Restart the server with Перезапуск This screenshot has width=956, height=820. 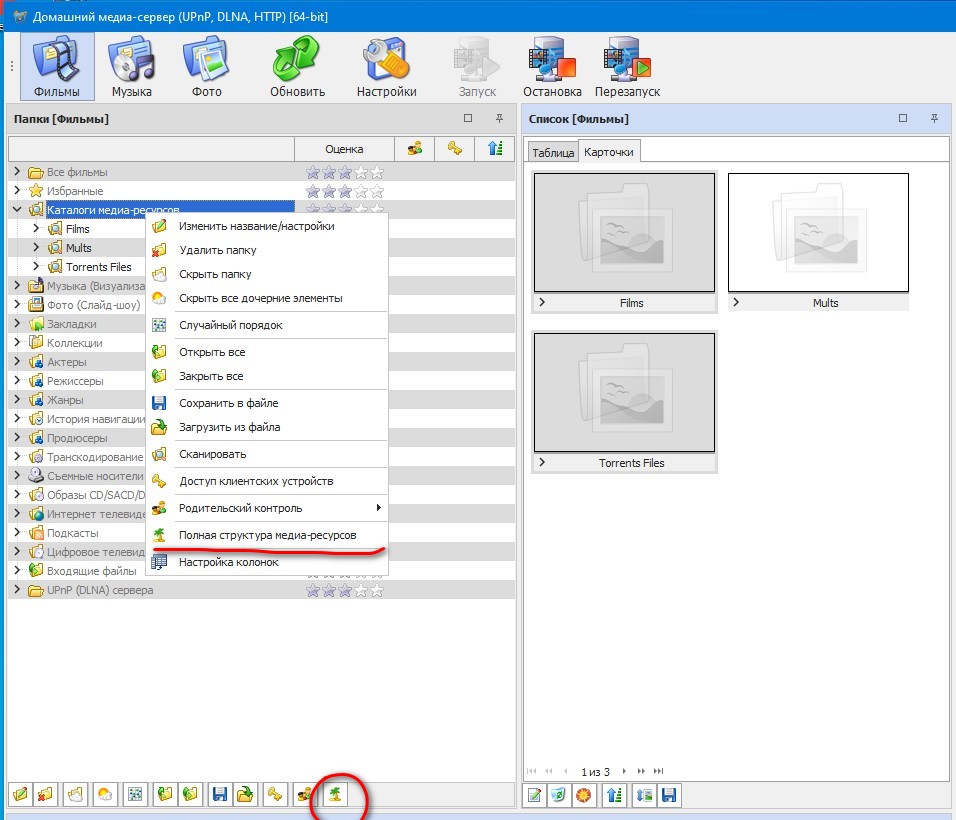(627, 66)
